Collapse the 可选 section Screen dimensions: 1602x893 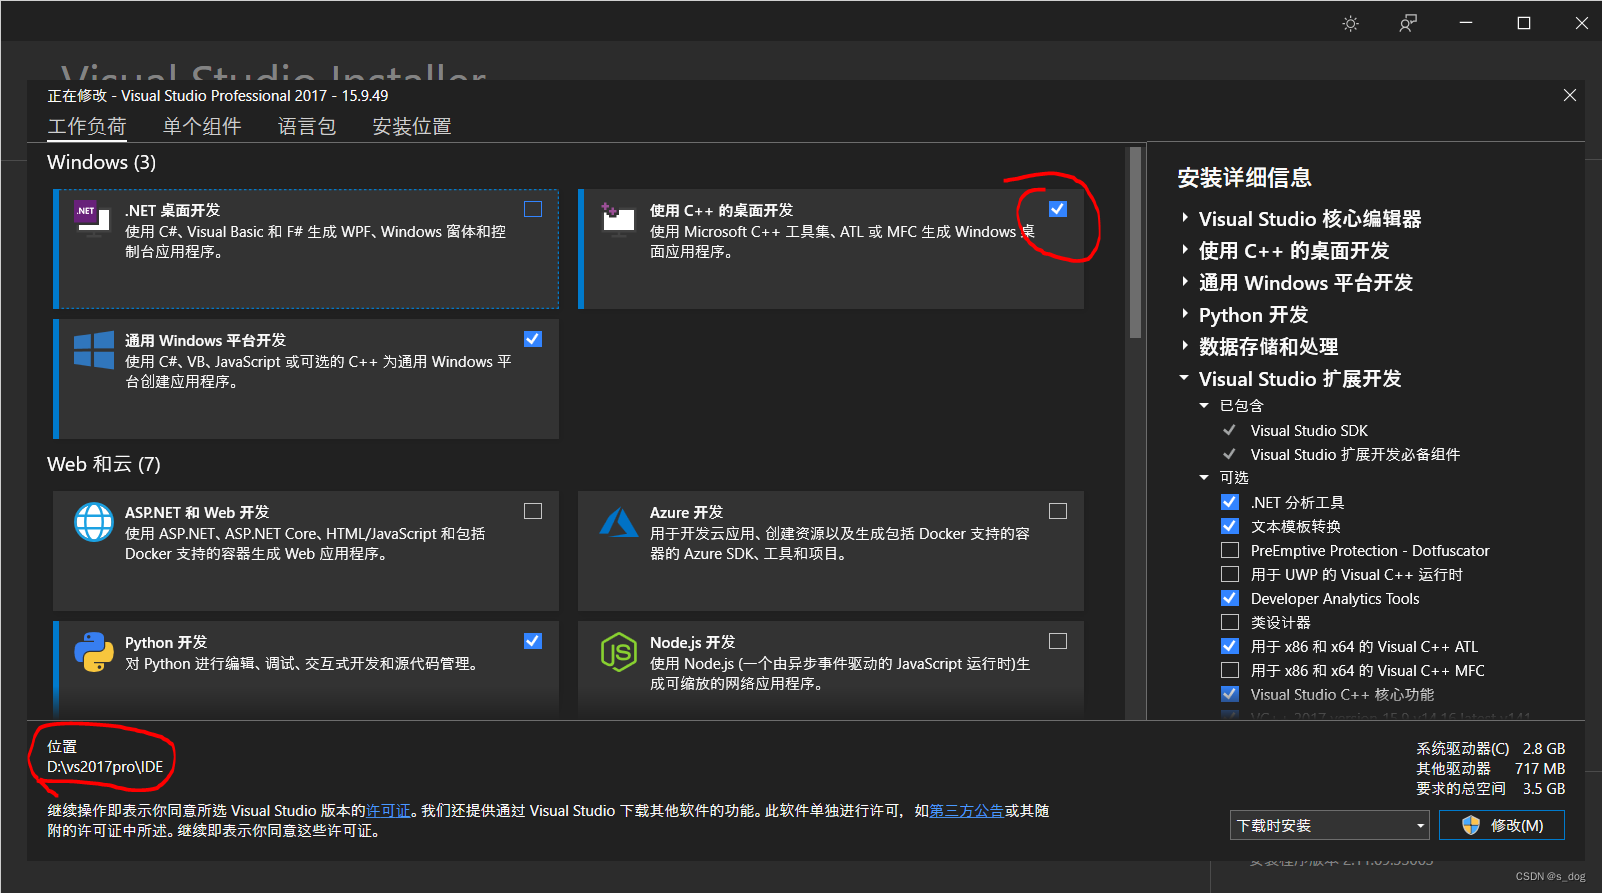point(1204,477)
